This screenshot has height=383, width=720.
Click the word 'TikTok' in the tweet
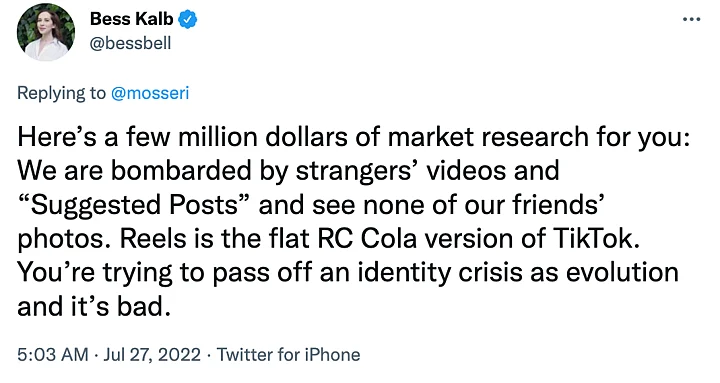point(596,238)
